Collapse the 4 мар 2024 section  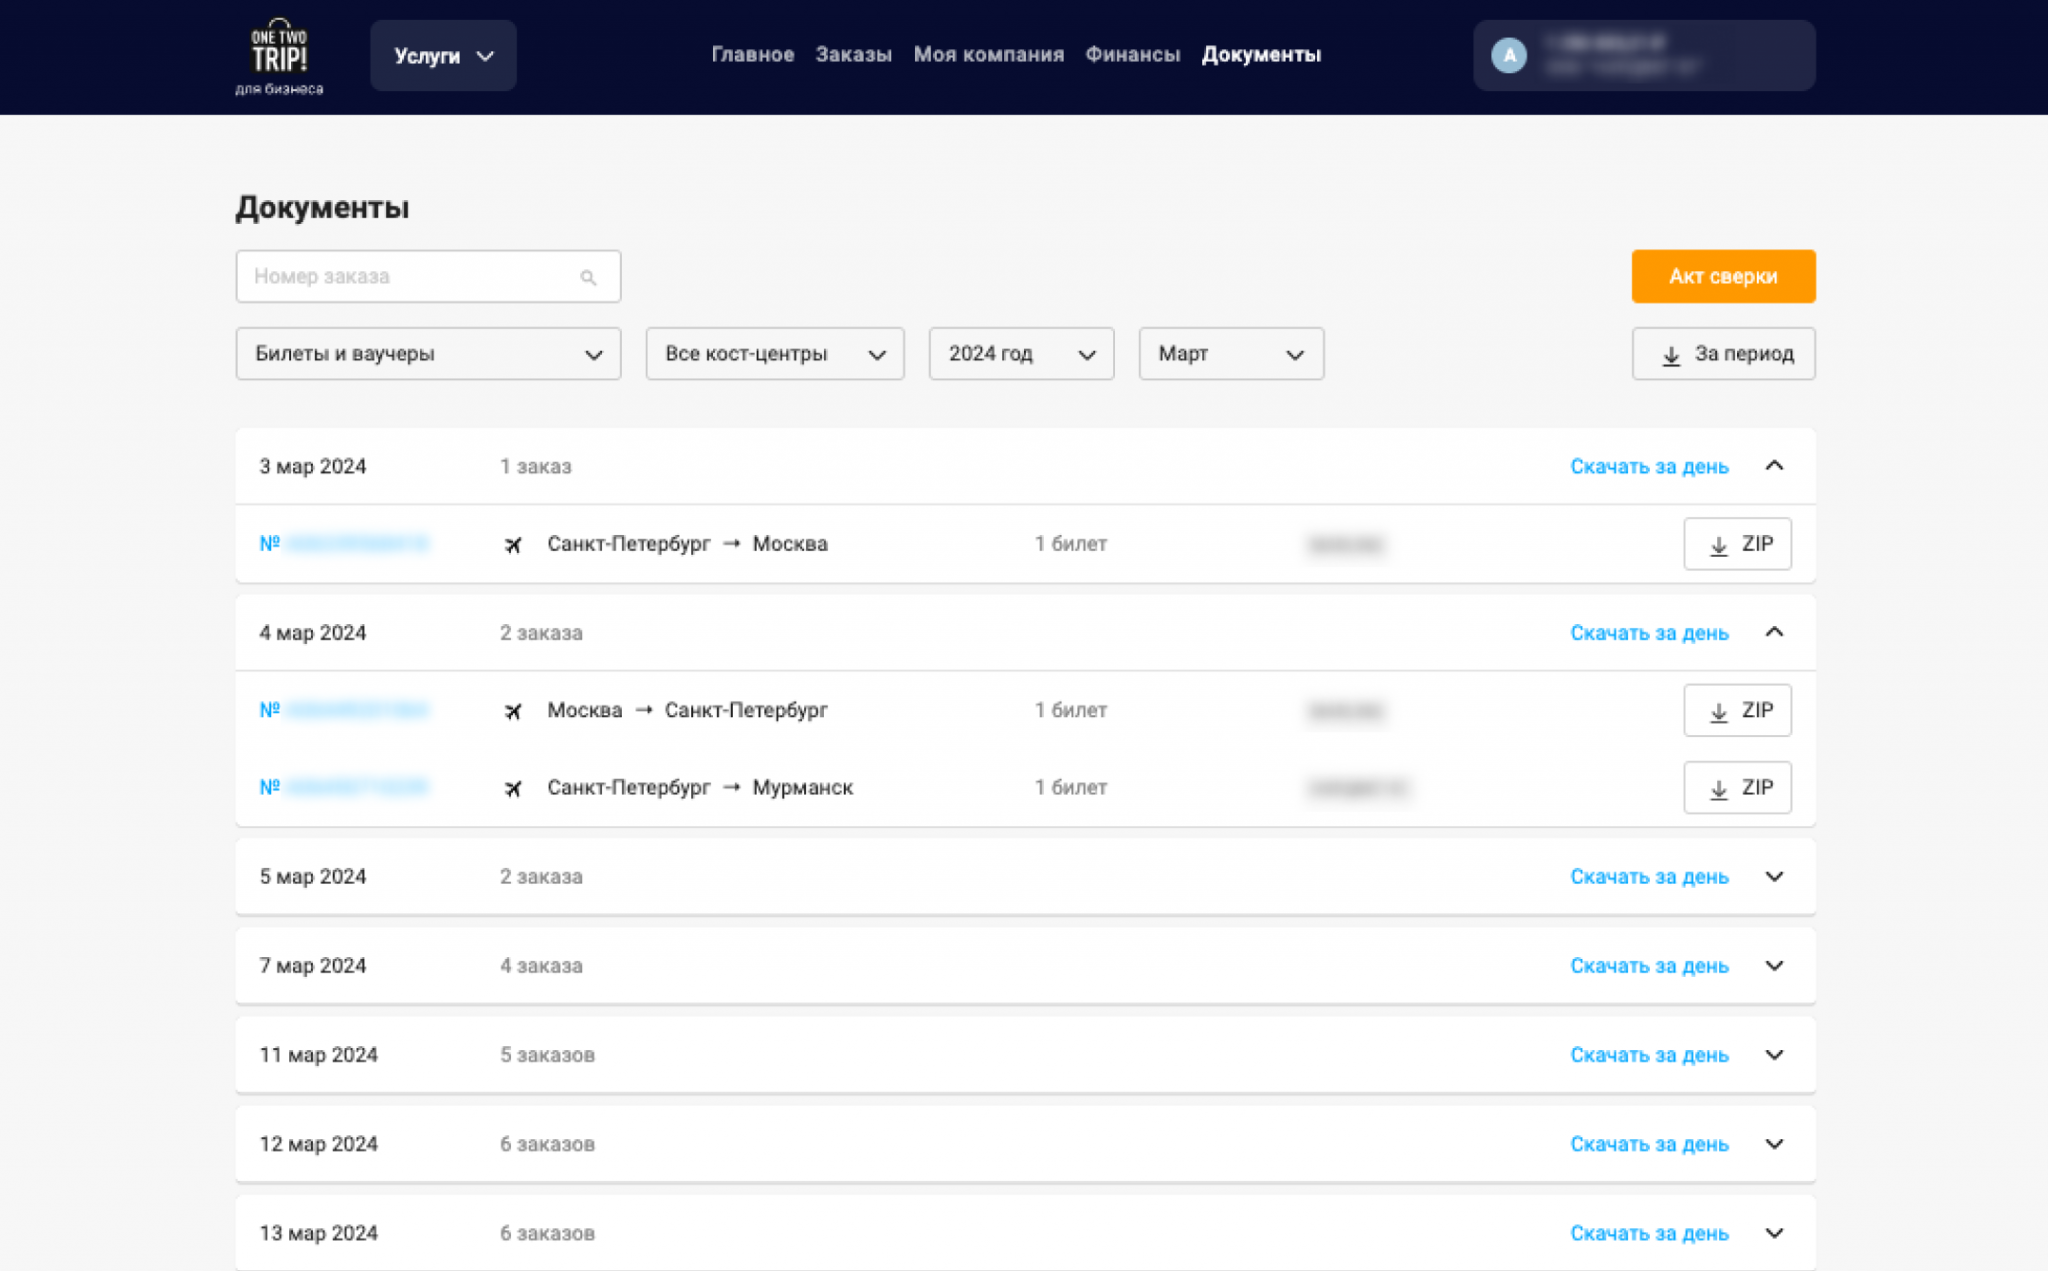[1773, 632]
